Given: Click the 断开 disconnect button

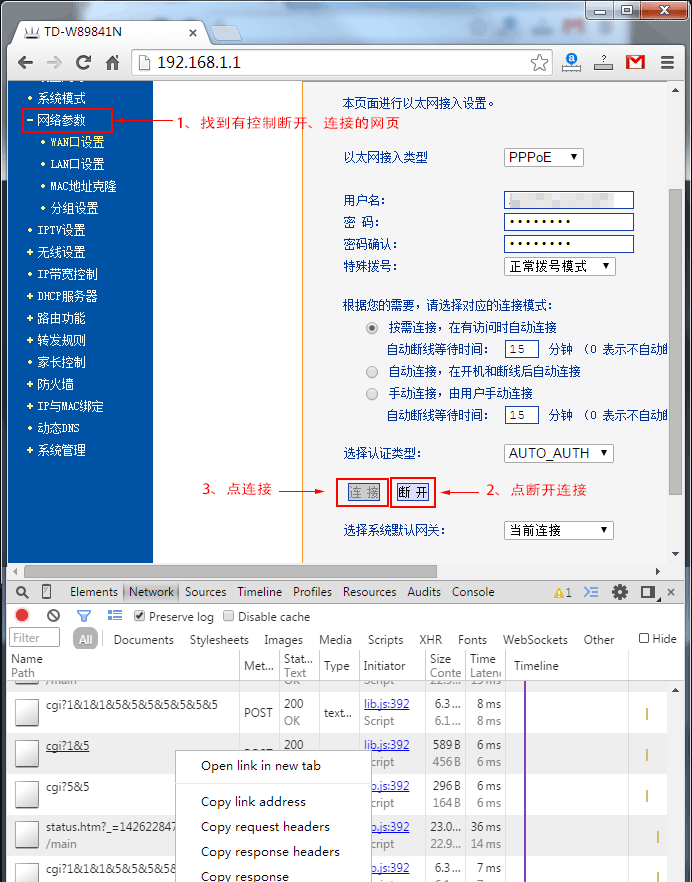Looking at the screenshot, I should tap(412, 492).
